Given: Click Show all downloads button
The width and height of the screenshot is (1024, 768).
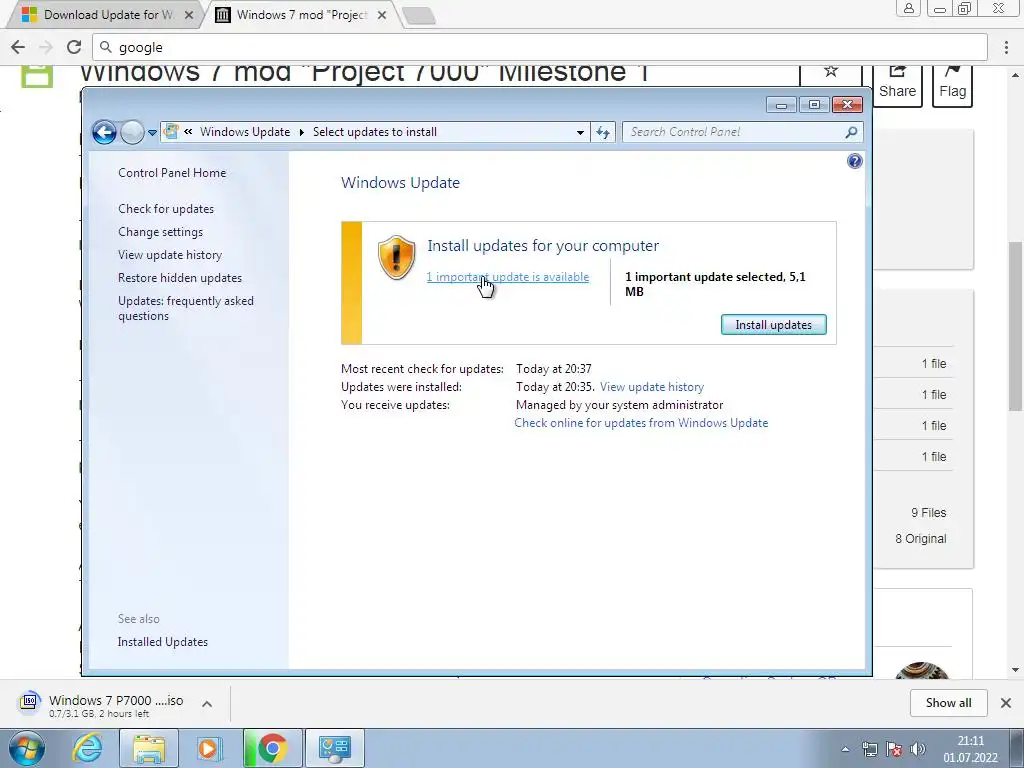Looking at the screenshot, I should point(948,703).
